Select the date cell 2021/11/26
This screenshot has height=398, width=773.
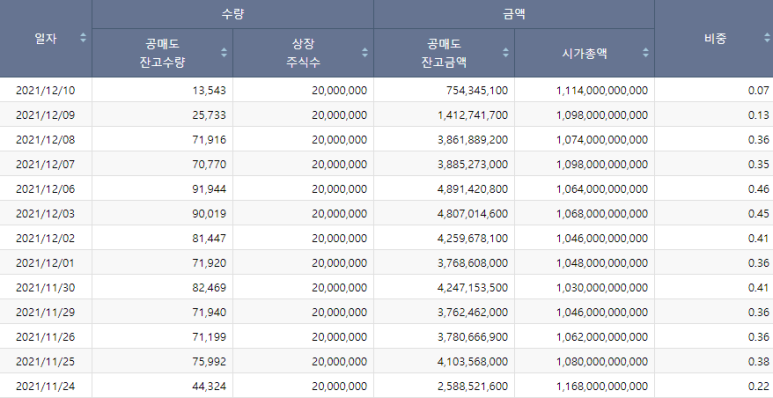click(45, 337)
